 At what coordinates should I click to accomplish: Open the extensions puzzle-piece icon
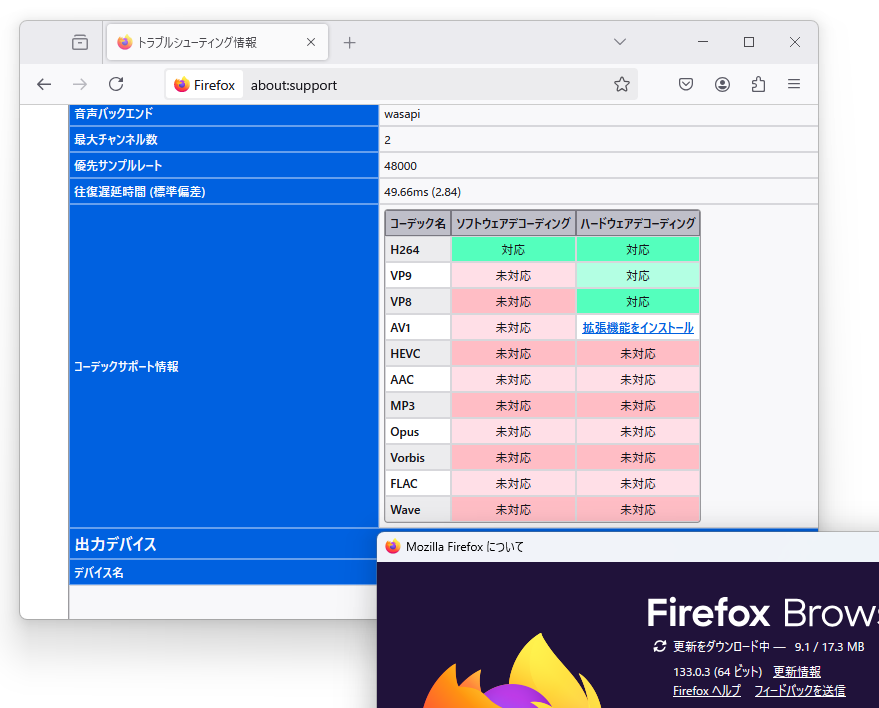[x=758, y=85]
